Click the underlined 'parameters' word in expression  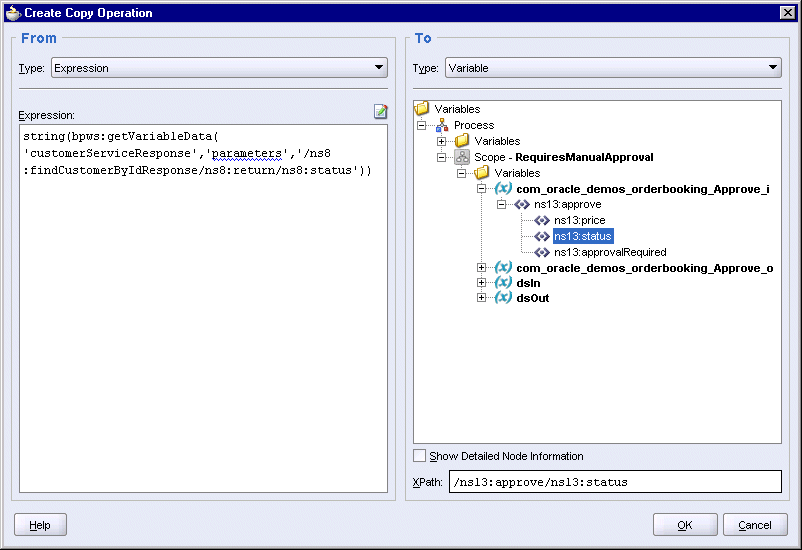(x=247, y=153)
